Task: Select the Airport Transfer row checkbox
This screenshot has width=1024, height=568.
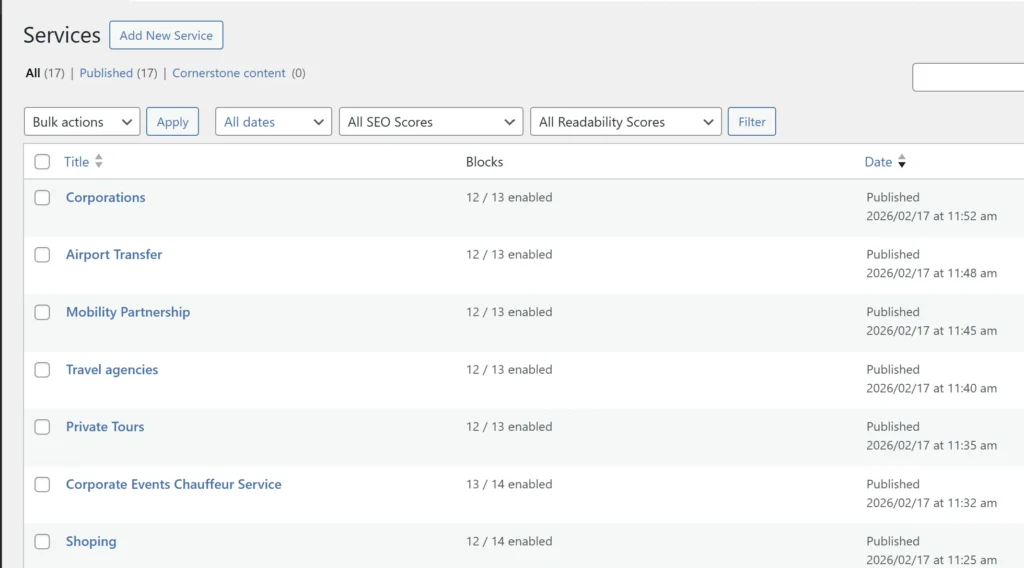Action: tap(42, 255)
